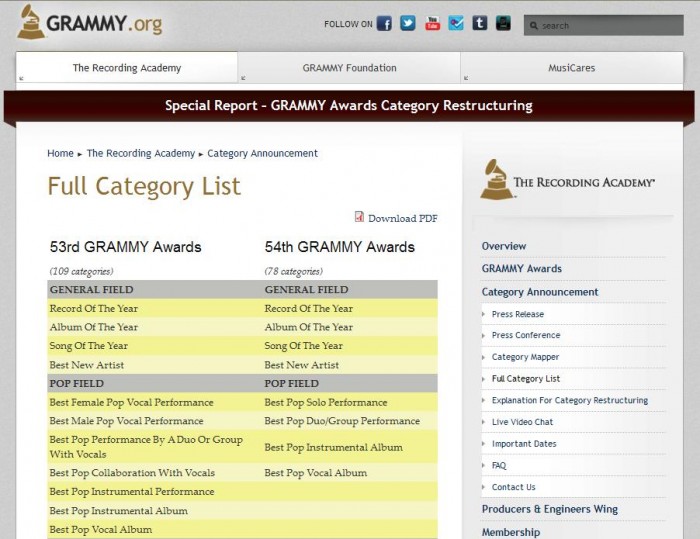Click the arrow bullet beside Contact Us
The height and width of the screenshot is (539, 700).
[483, 487]
